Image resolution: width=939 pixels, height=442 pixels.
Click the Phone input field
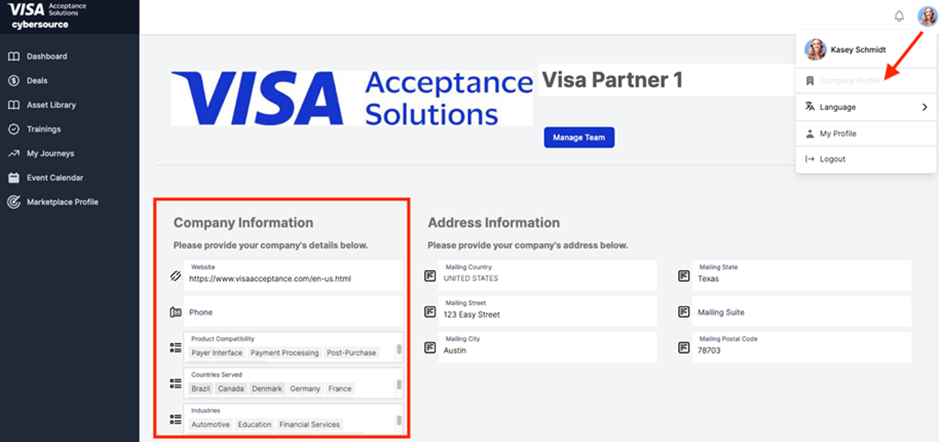click(294, 312)
